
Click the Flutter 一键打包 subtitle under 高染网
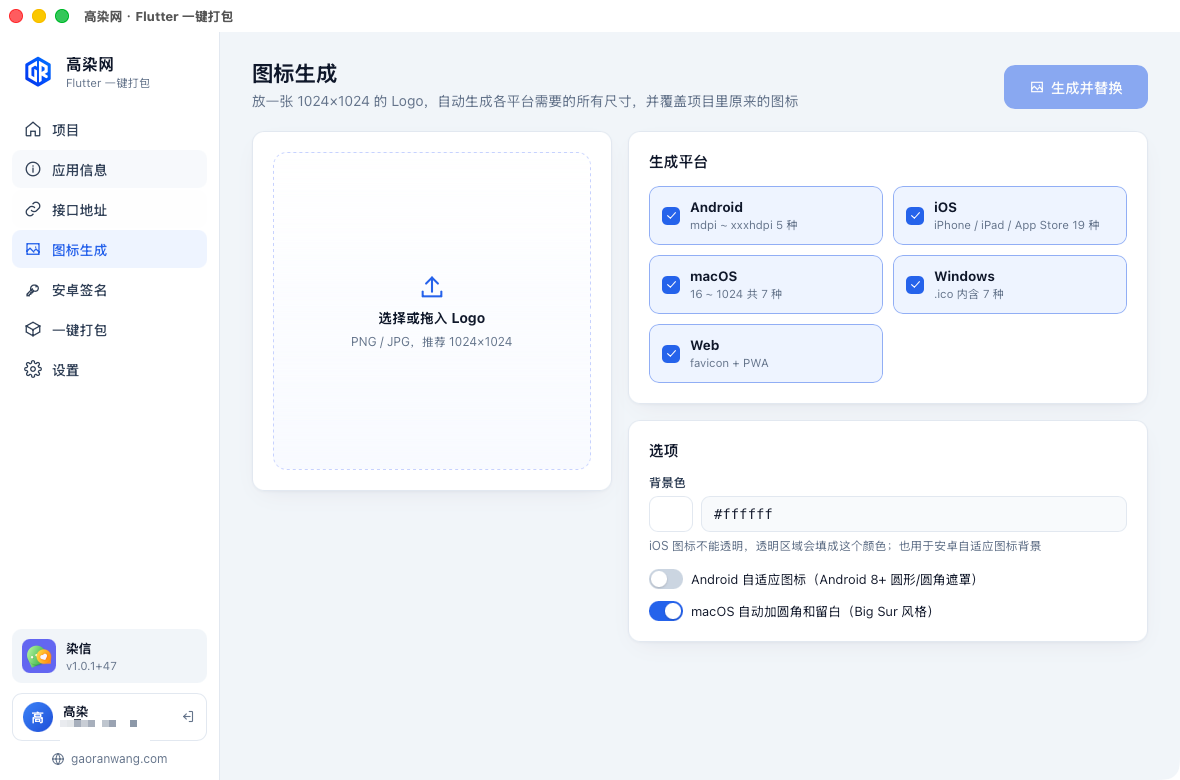(108, 84)
